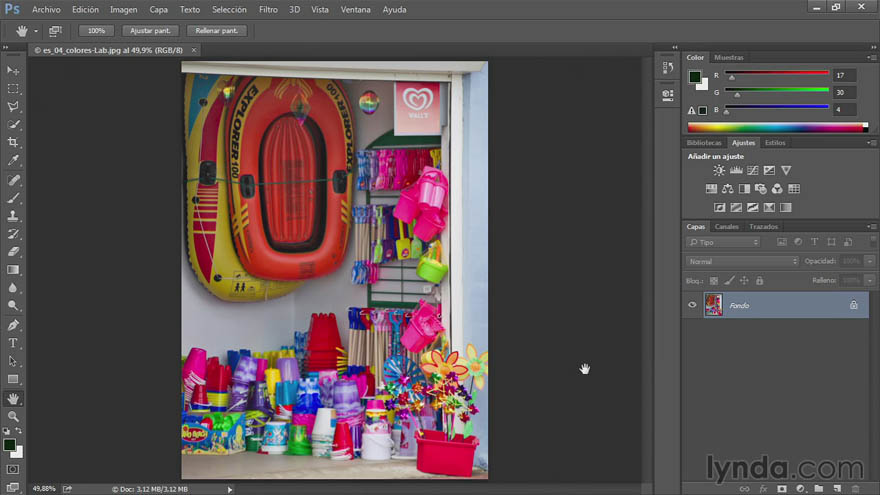Open the Imagen menu

point(123,10)
